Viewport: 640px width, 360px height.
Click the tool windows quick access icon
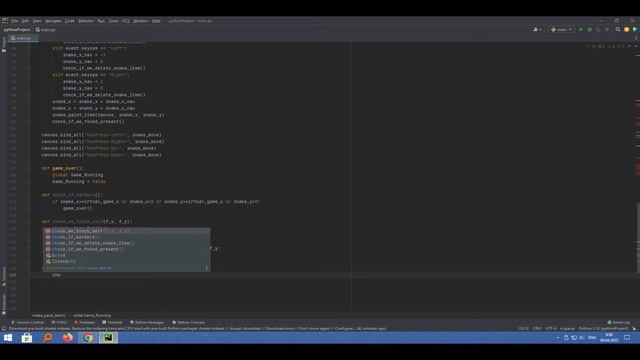[x=4, y=329]
